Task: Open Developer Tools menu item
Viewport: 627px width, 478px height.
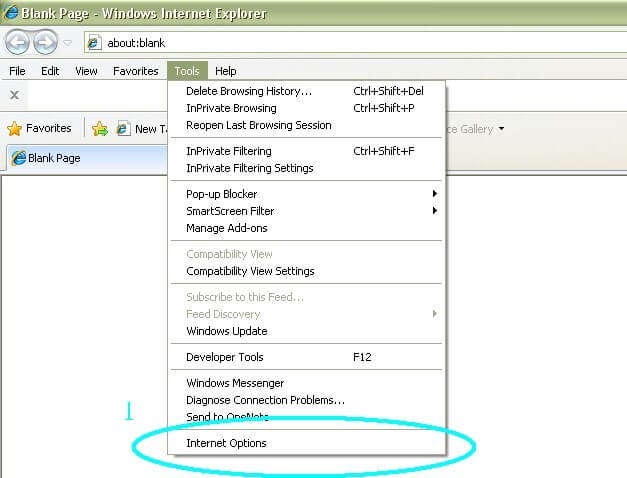Action: [x=306, y=357]
